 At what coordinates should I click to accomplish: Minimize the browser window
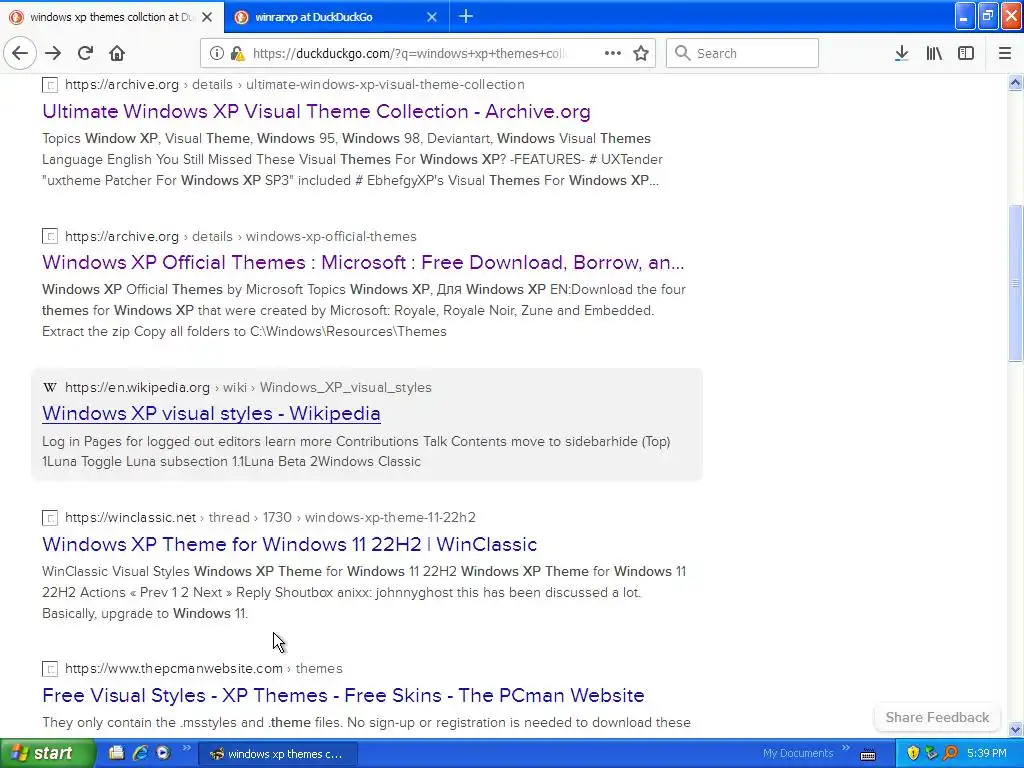[965, 16]
